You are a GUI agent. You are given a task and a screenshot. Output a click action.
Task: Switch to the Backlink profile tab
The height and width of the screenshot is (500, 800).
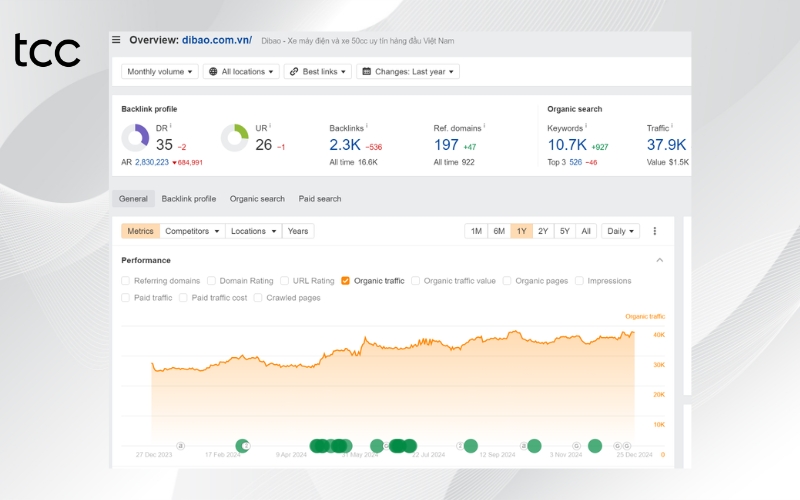tap(189, 198)
